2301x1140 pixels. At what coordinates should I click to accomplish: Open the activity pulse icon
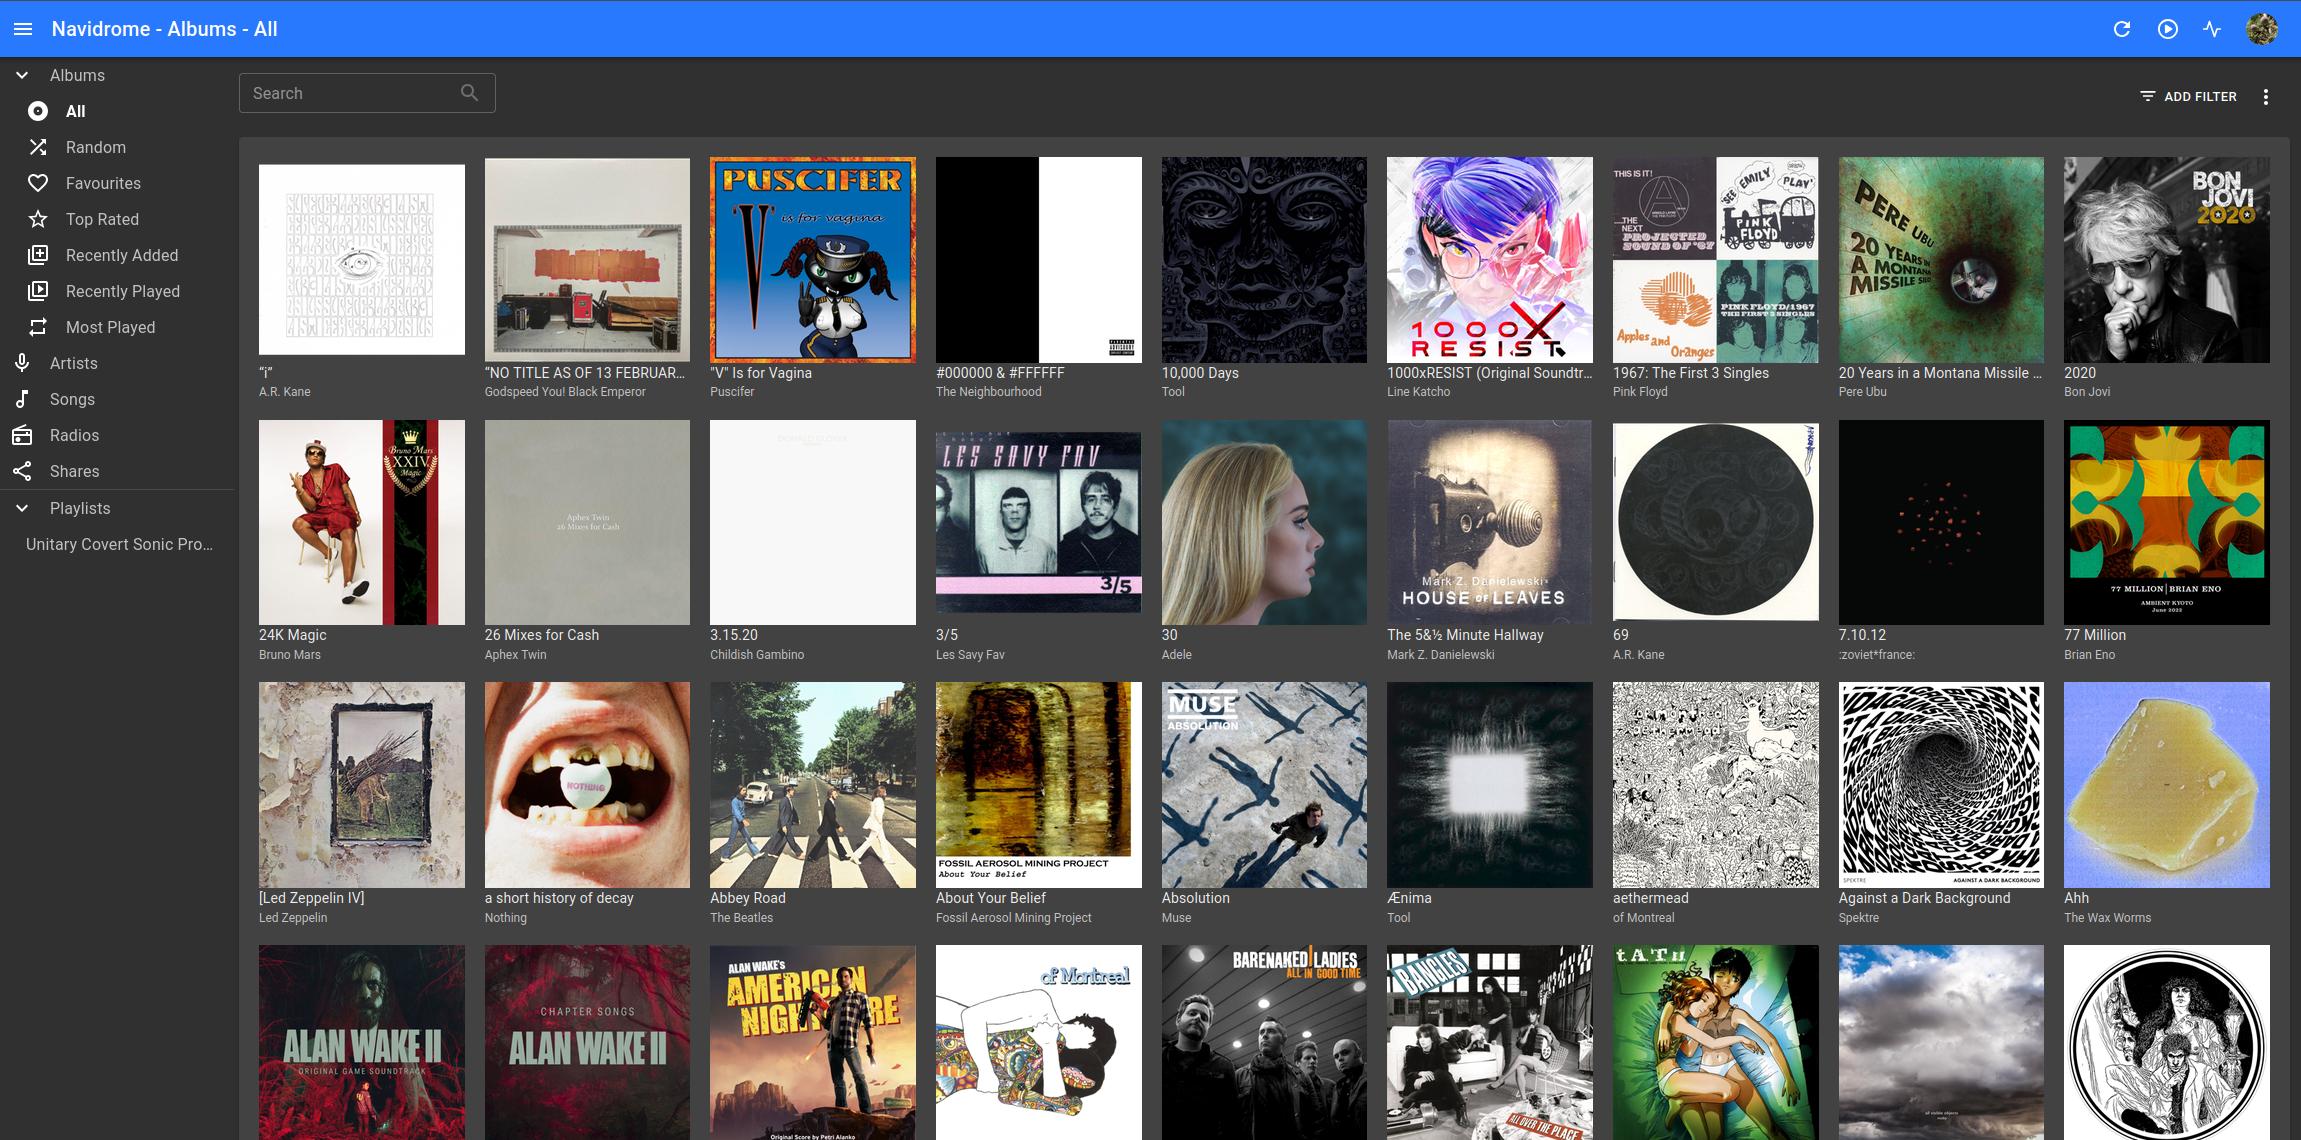(x=2212, y=29)
